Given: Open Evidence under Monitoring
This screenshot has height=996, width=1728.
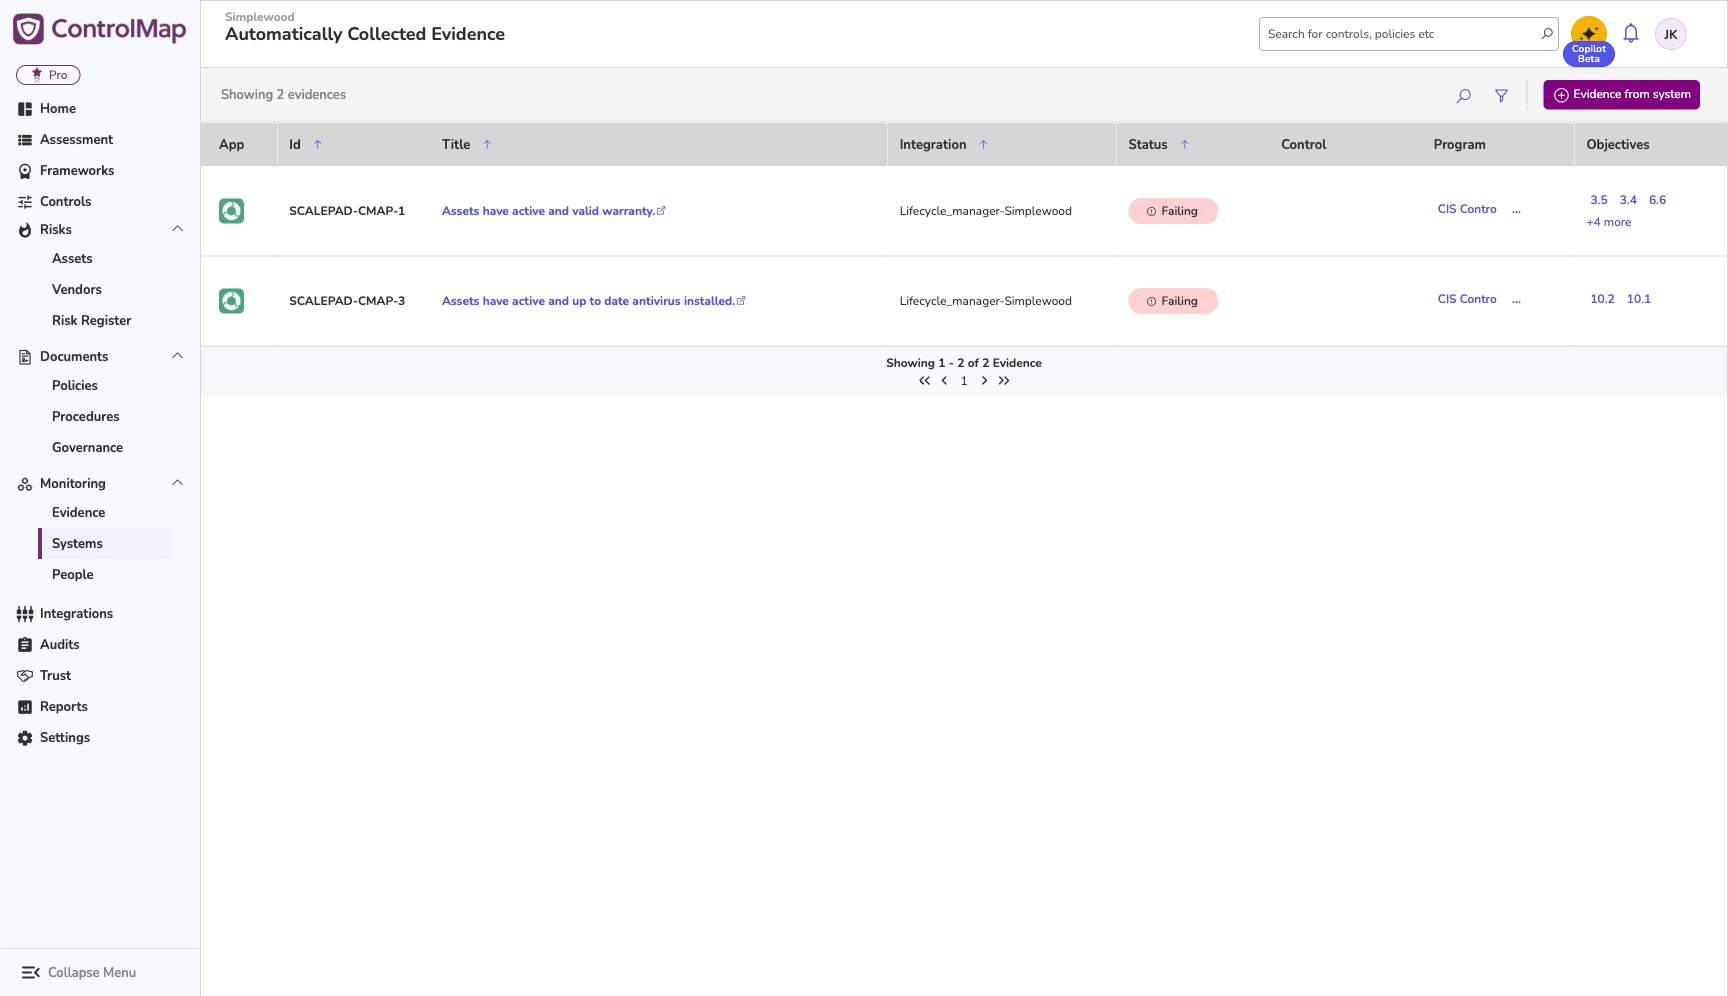Looking at the screenshot, I should (x=79, y=513).
